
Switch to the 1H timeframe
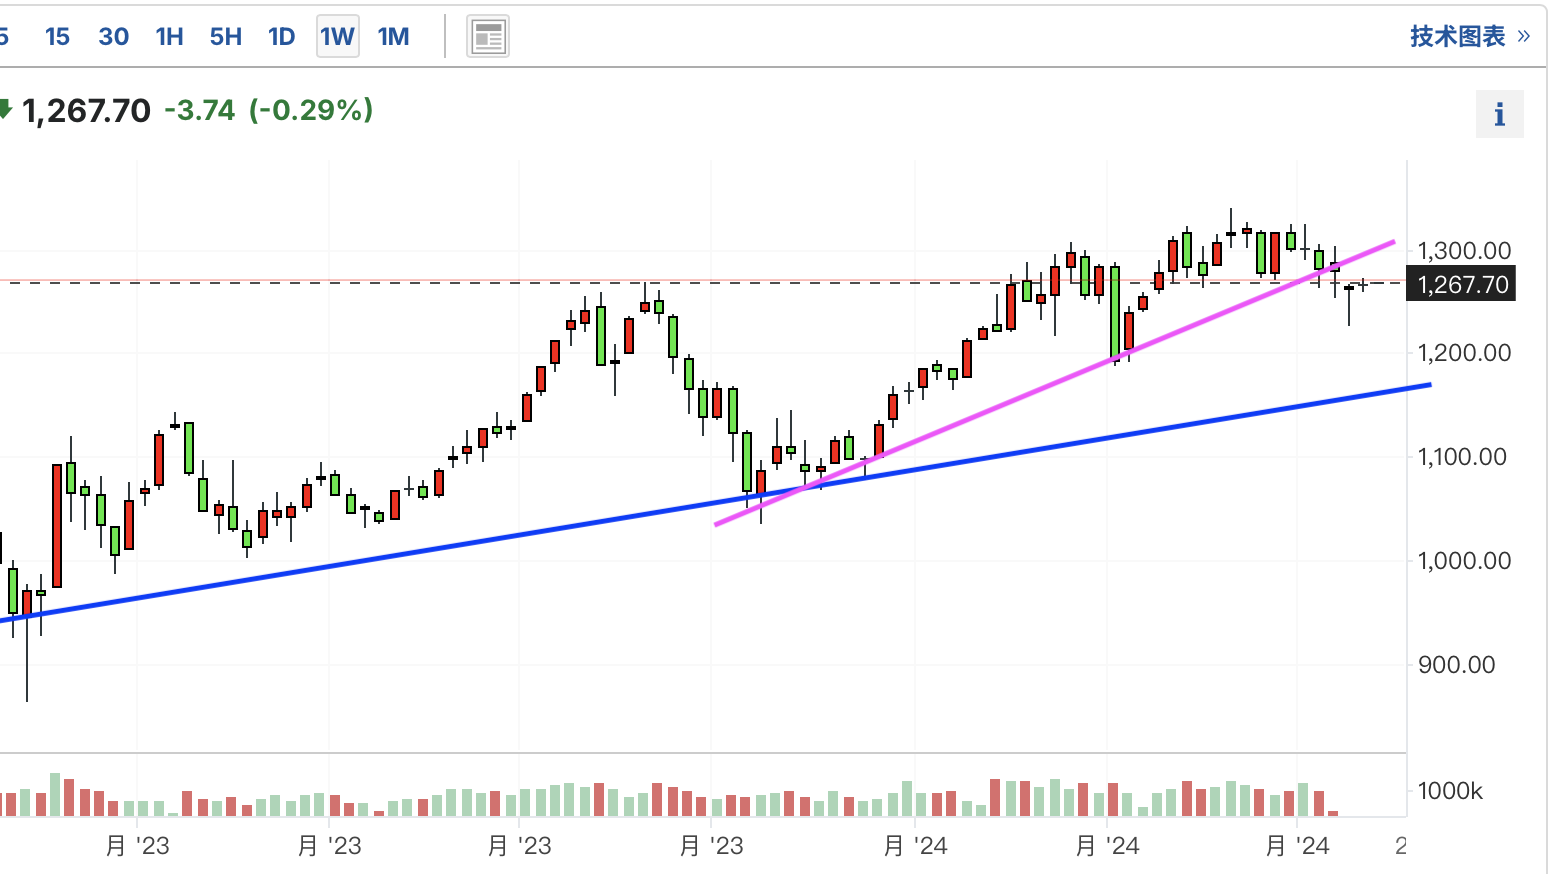tap(169, 37)
